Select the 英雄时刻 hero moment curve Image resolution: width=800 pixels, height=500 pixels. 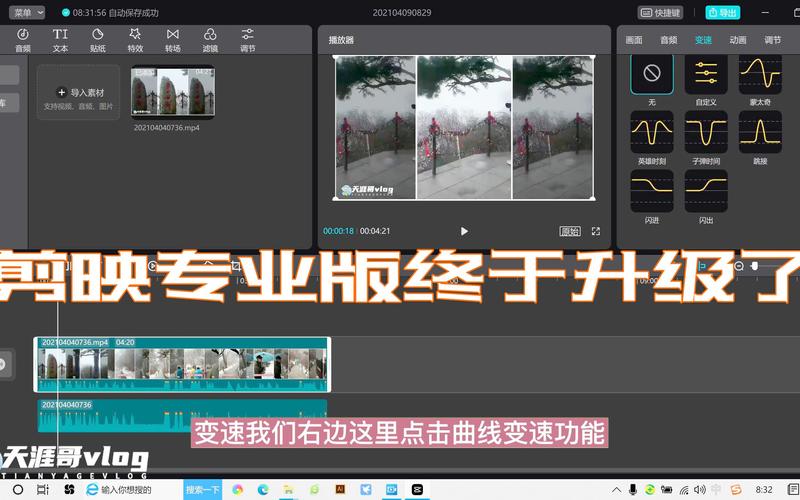tap(652, 132)
